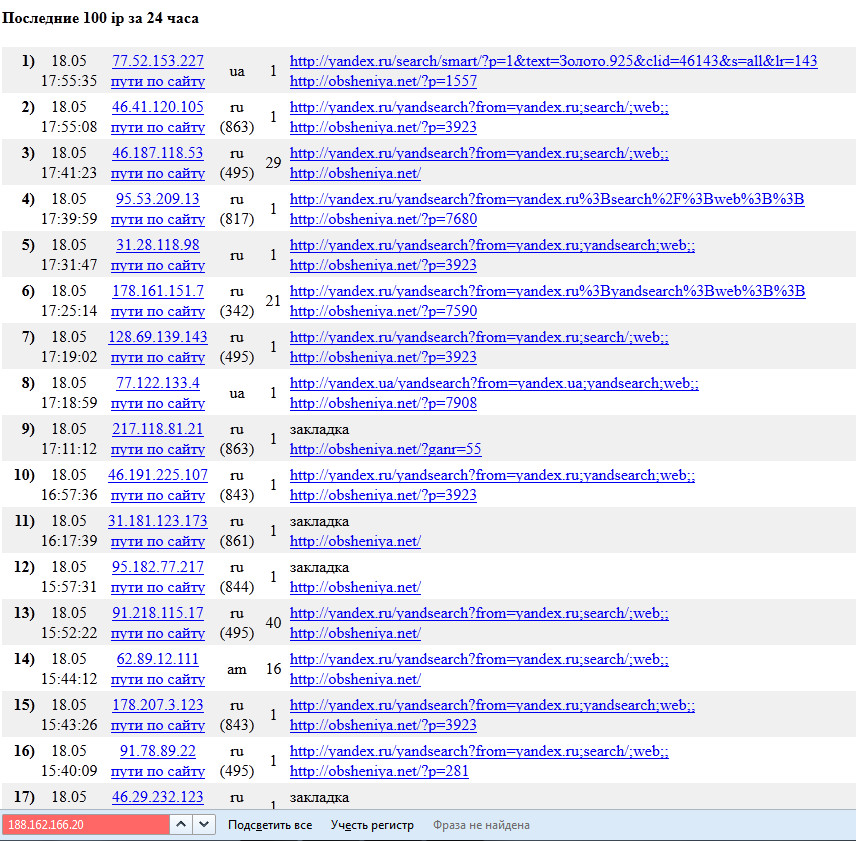The width and height of the screenshot is (856, 841).
Task: Open yandex referrer link in row 4
Action: tap(547, 199)
